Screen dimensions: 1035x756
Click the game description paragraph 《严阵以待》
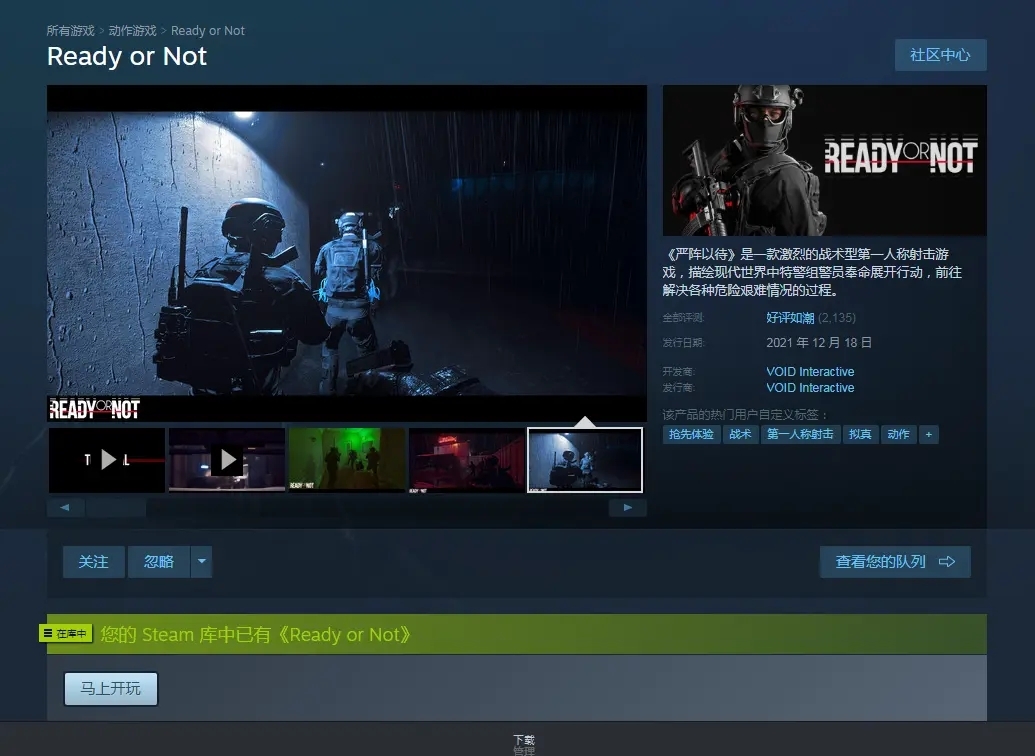tap(812, 272)
